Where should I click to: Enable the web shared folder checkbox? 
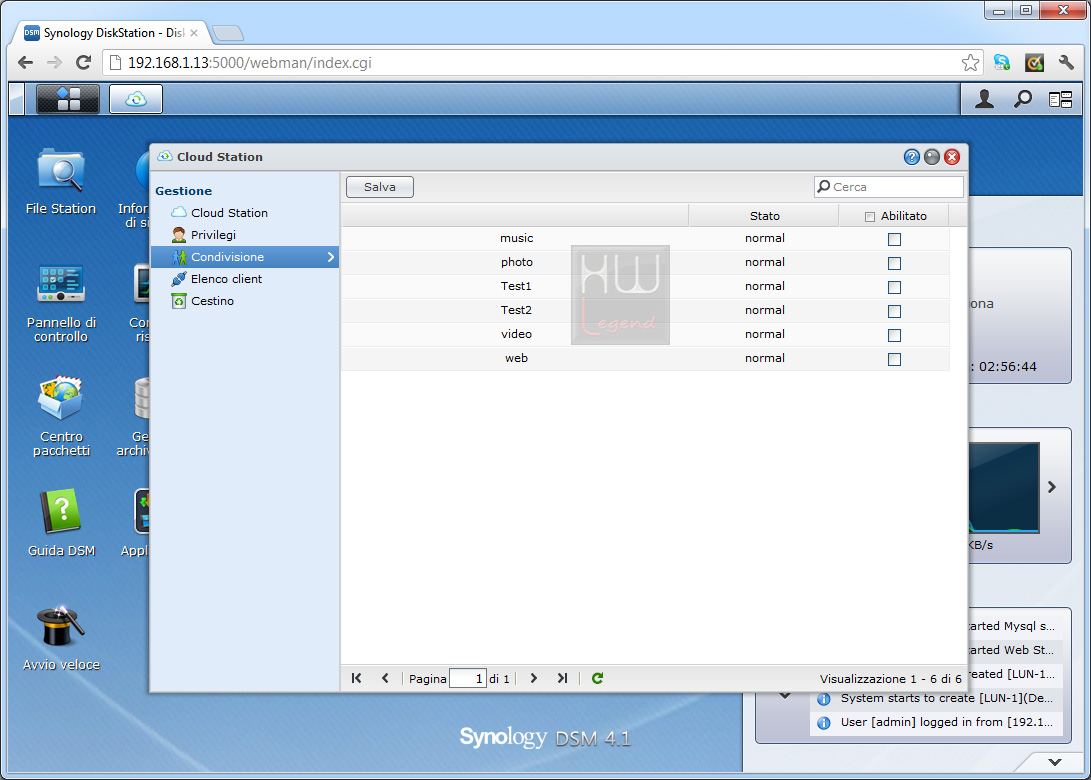click(894, 360)
